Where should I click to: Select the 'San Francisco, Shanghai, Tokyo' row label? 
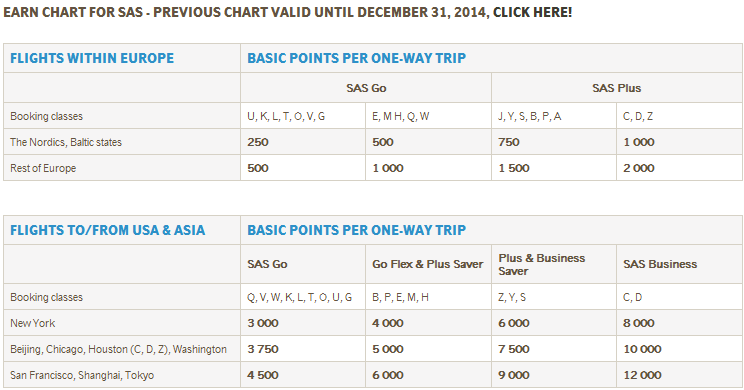point(82,375)
